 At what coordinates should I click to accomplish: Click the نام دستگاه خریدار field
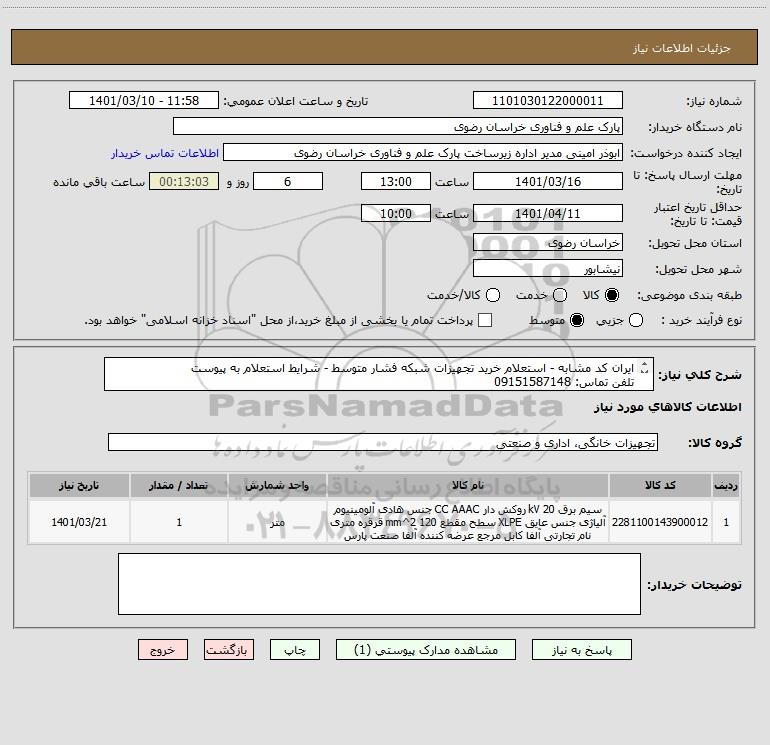coord(398,127)
